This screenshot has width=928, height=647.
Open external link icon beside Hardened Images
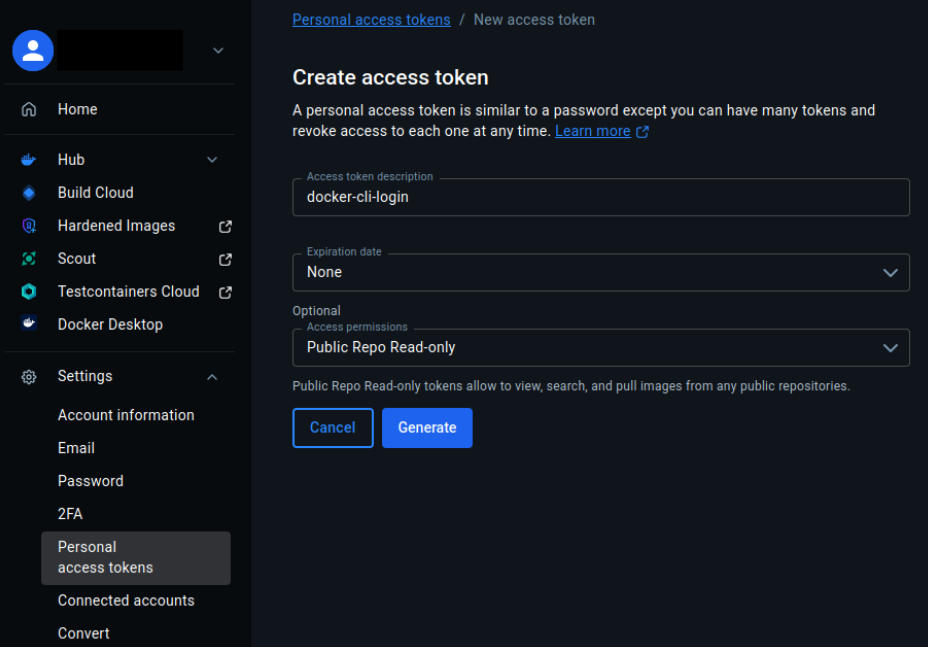(x=225, y=226)
